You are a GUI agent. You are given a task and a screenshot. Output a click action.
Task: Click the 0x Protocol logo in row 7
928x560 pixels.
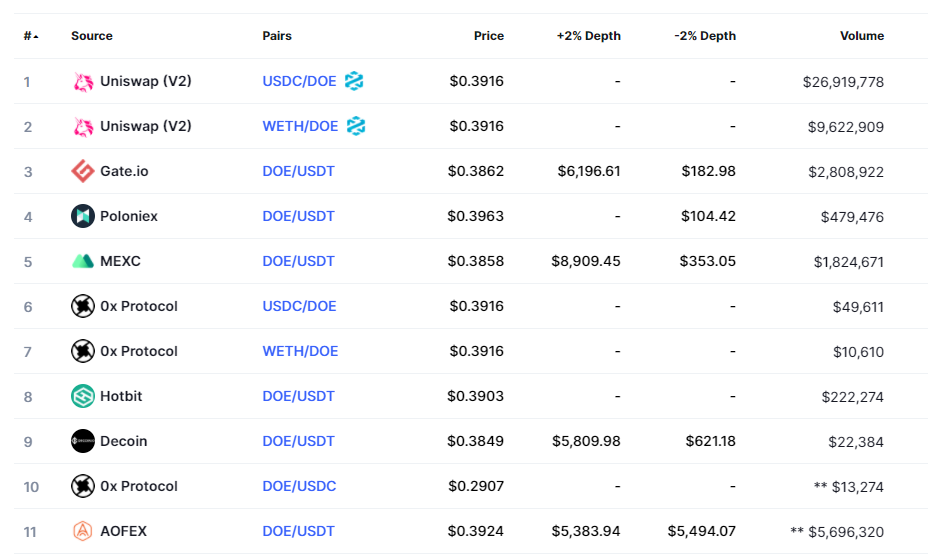pos(83,351)
